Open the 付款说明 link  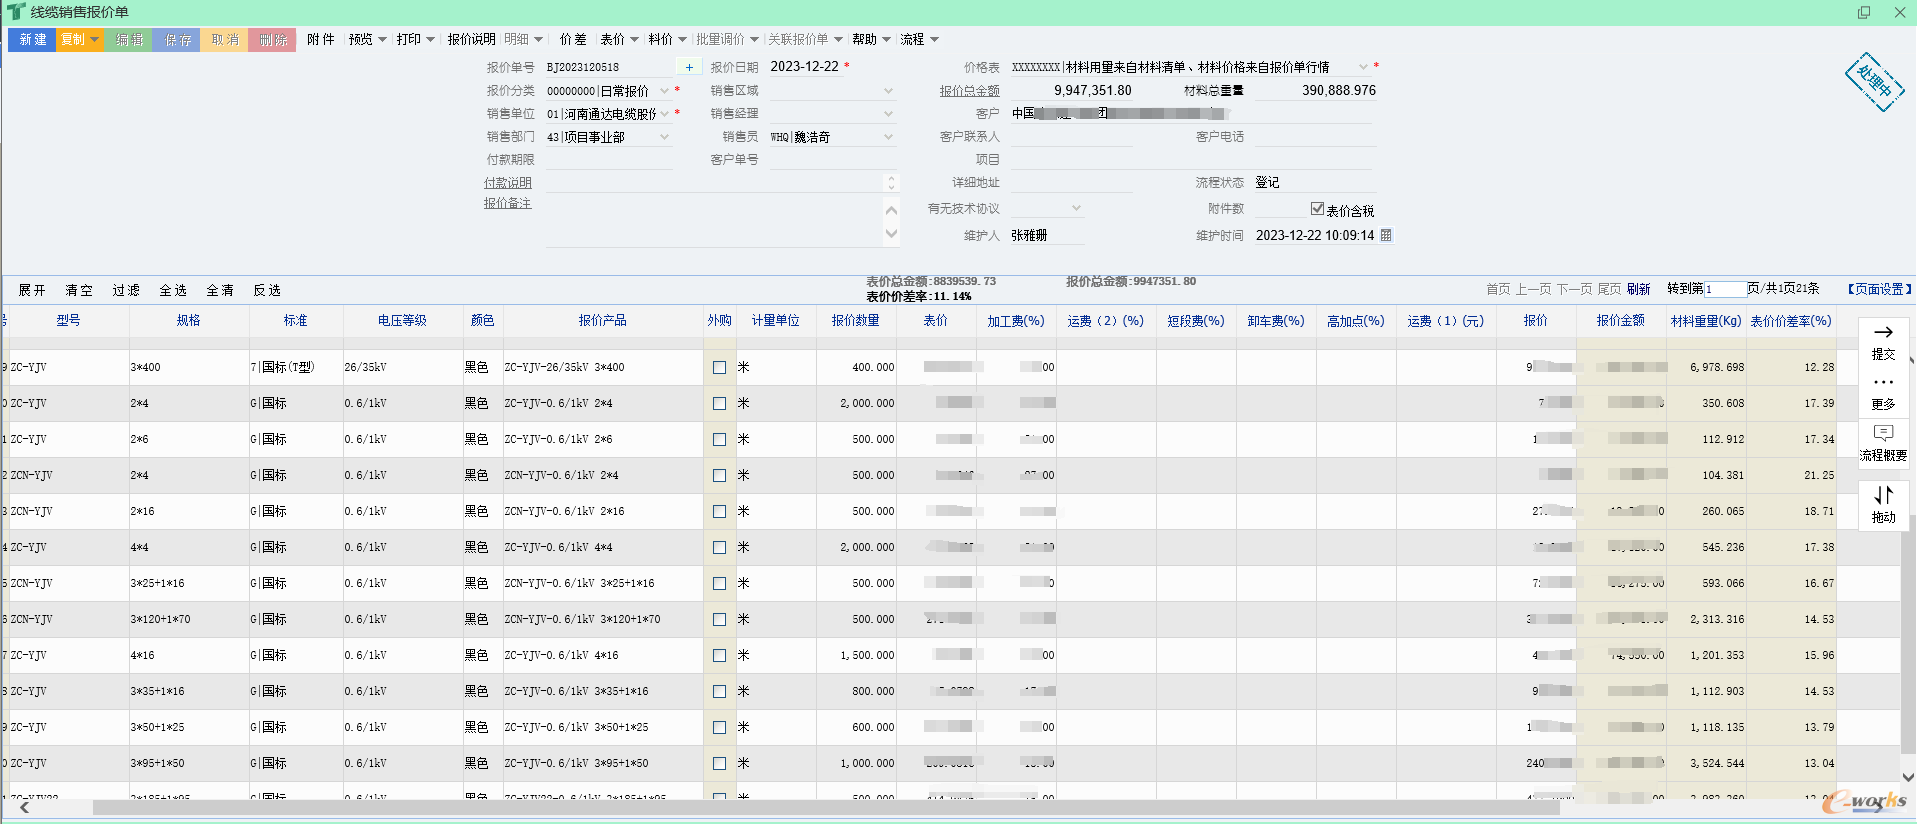tap(508, 183)
